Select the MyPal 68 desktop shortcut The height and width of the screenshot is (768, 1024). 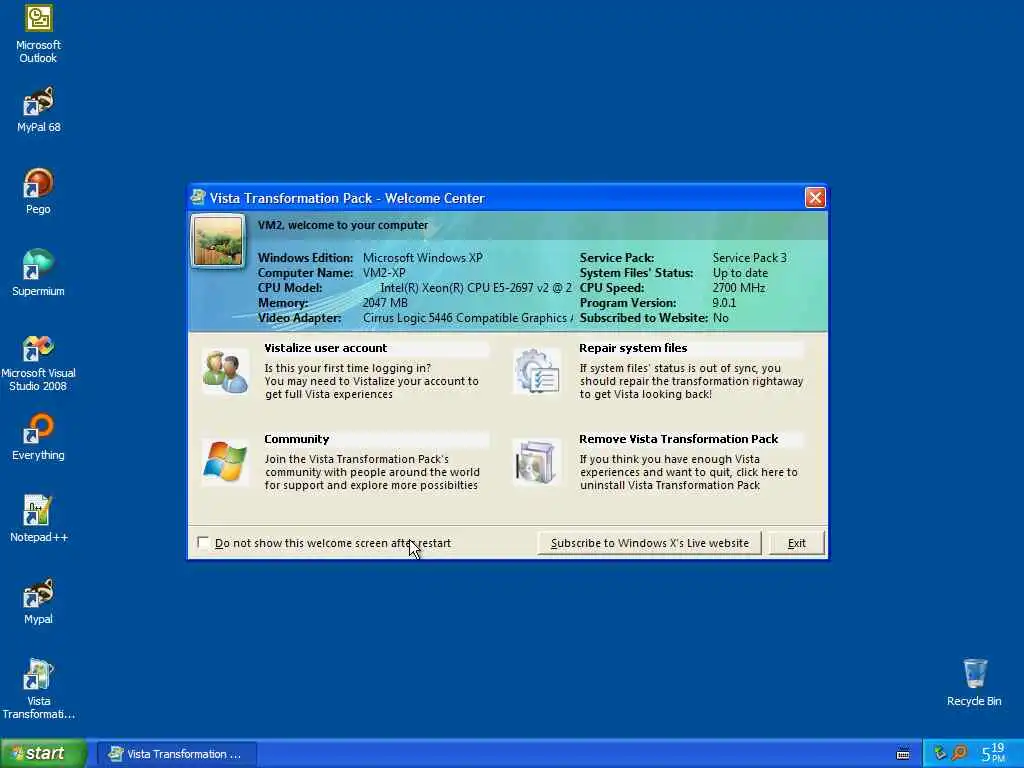coord(38,110)
